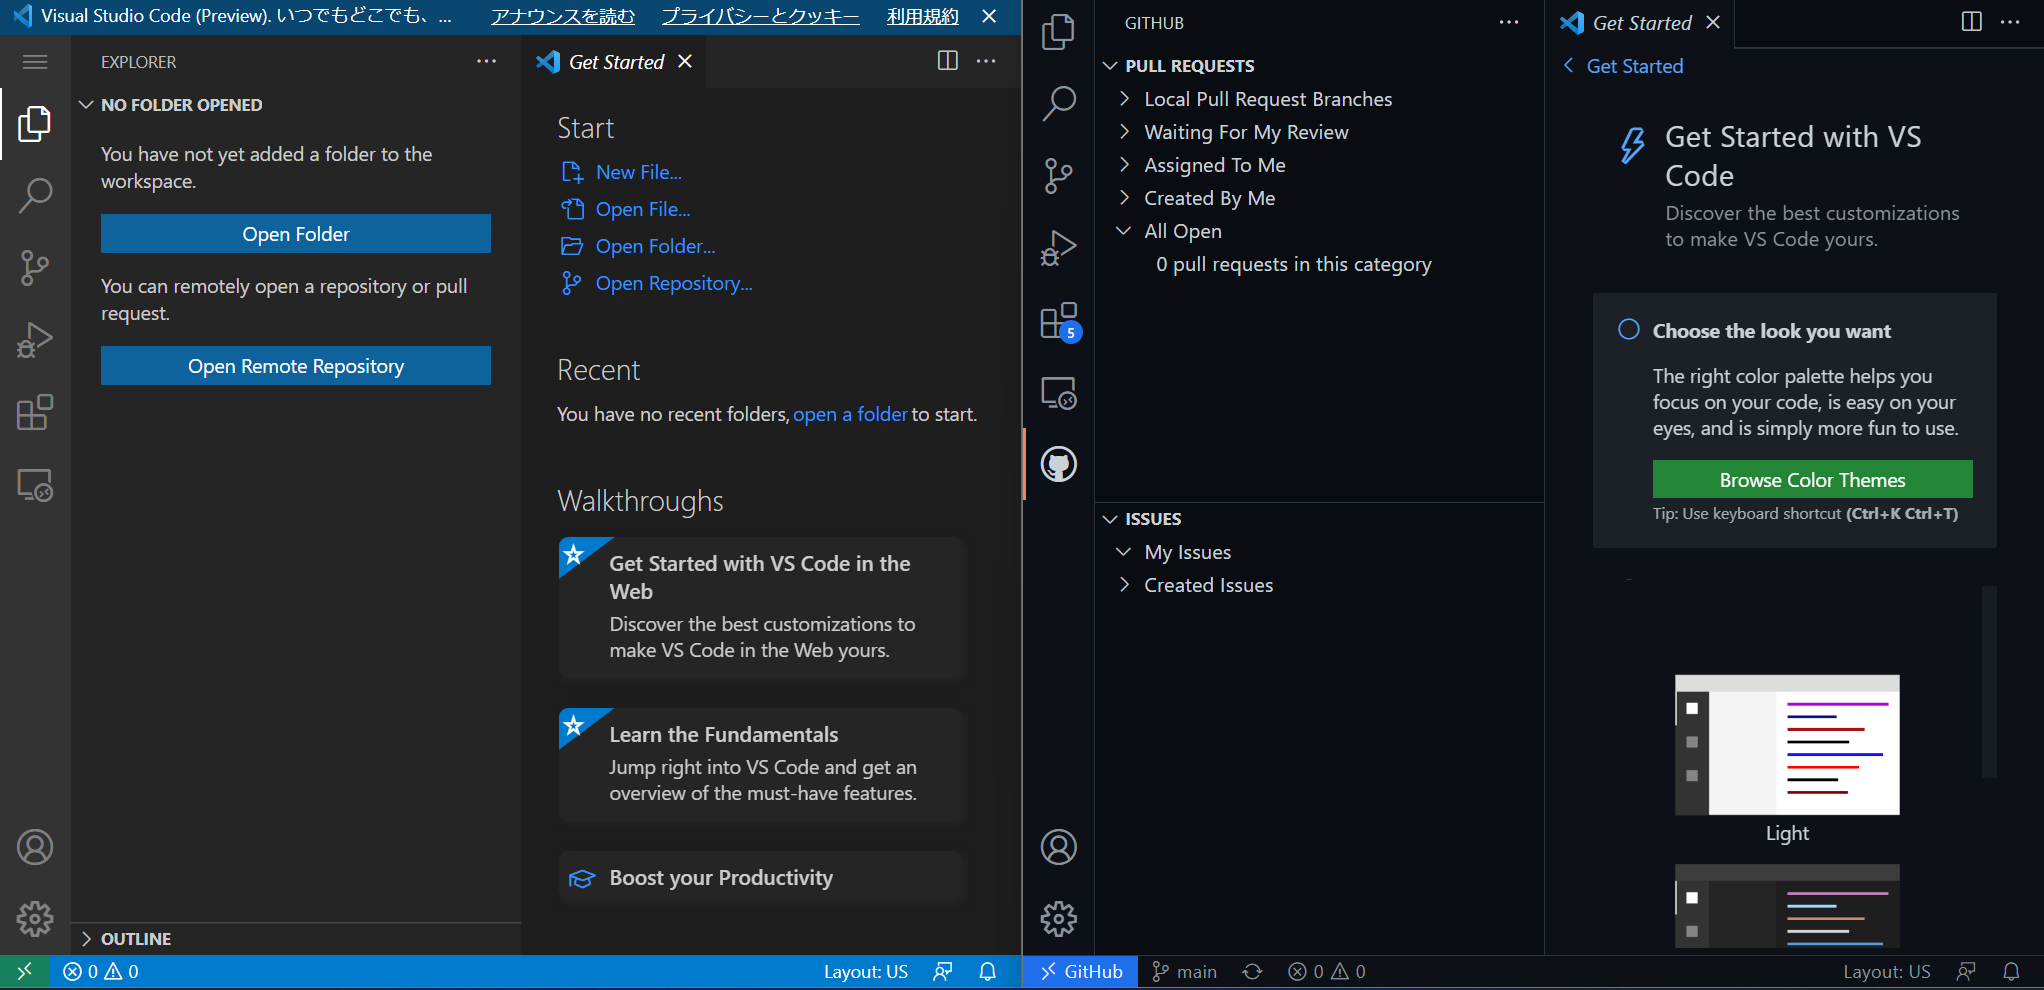Open the Extensions view showing 5 updates

click(x=1059, y=321)
